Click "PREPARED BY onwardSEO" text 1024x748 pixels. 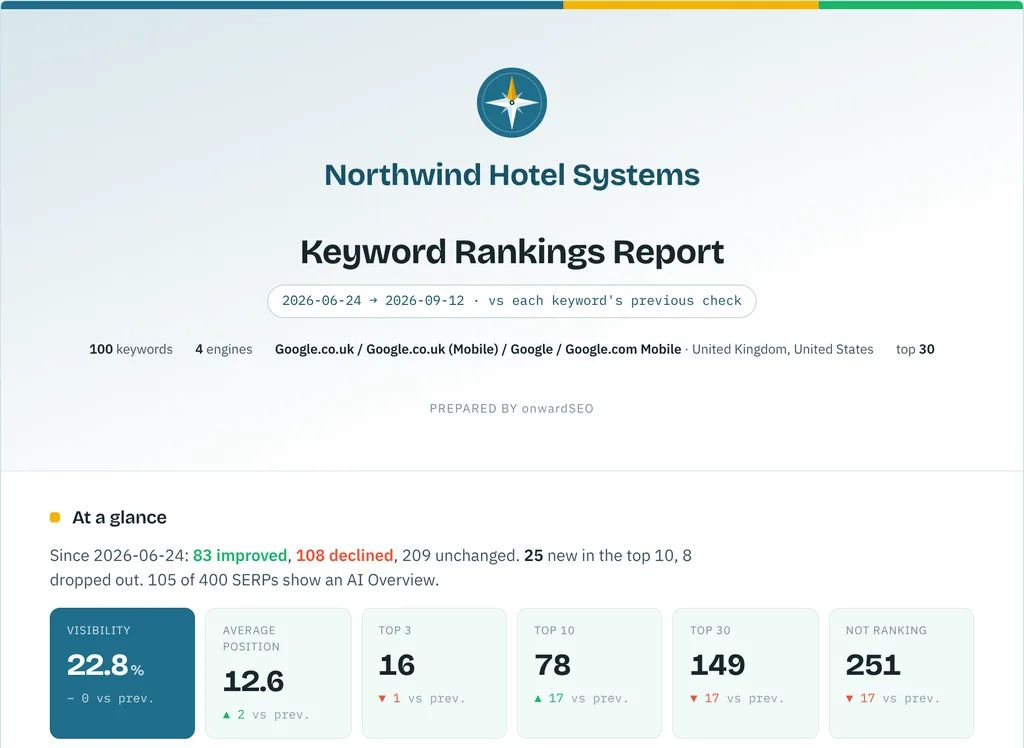pyautogui.click(x=511, y=409)
